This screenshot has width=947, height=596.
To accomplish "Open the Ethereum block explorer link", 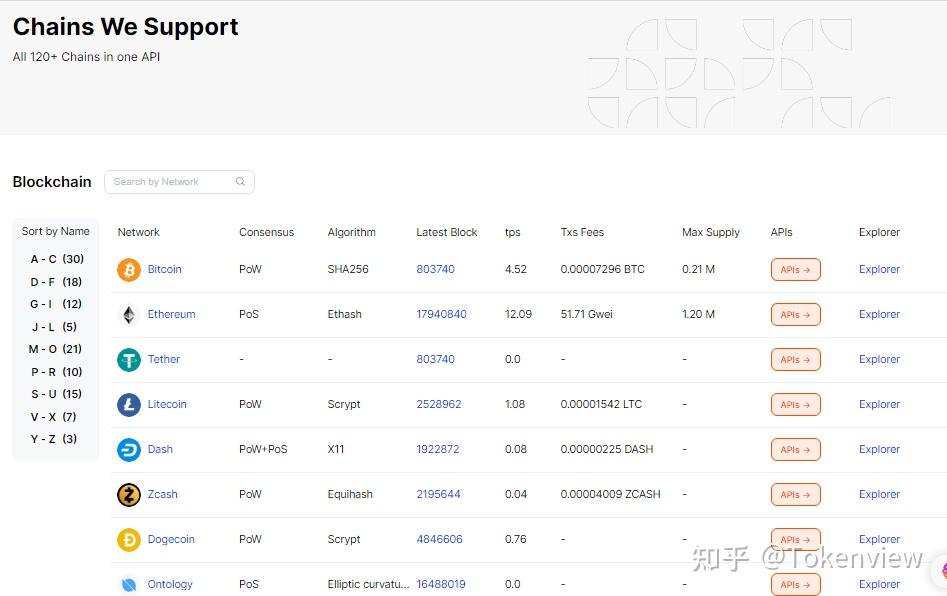I will (878, 314).
